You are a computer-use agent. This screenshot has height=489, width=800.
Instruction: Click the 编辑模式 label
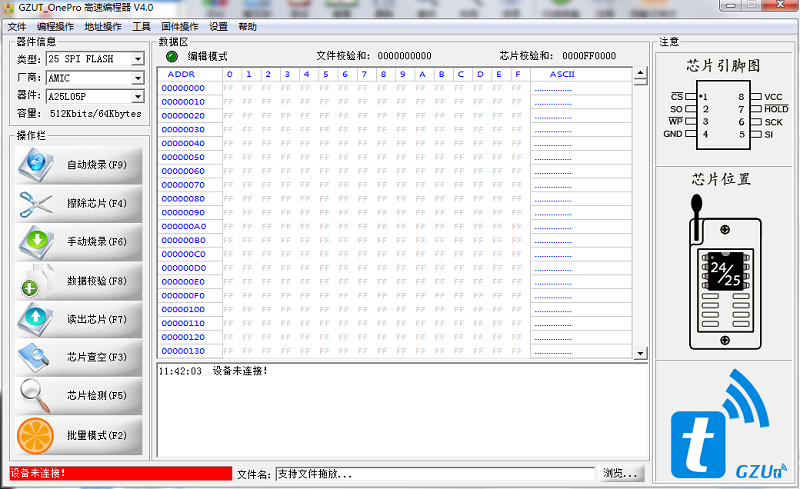click(x=208, y=56)
